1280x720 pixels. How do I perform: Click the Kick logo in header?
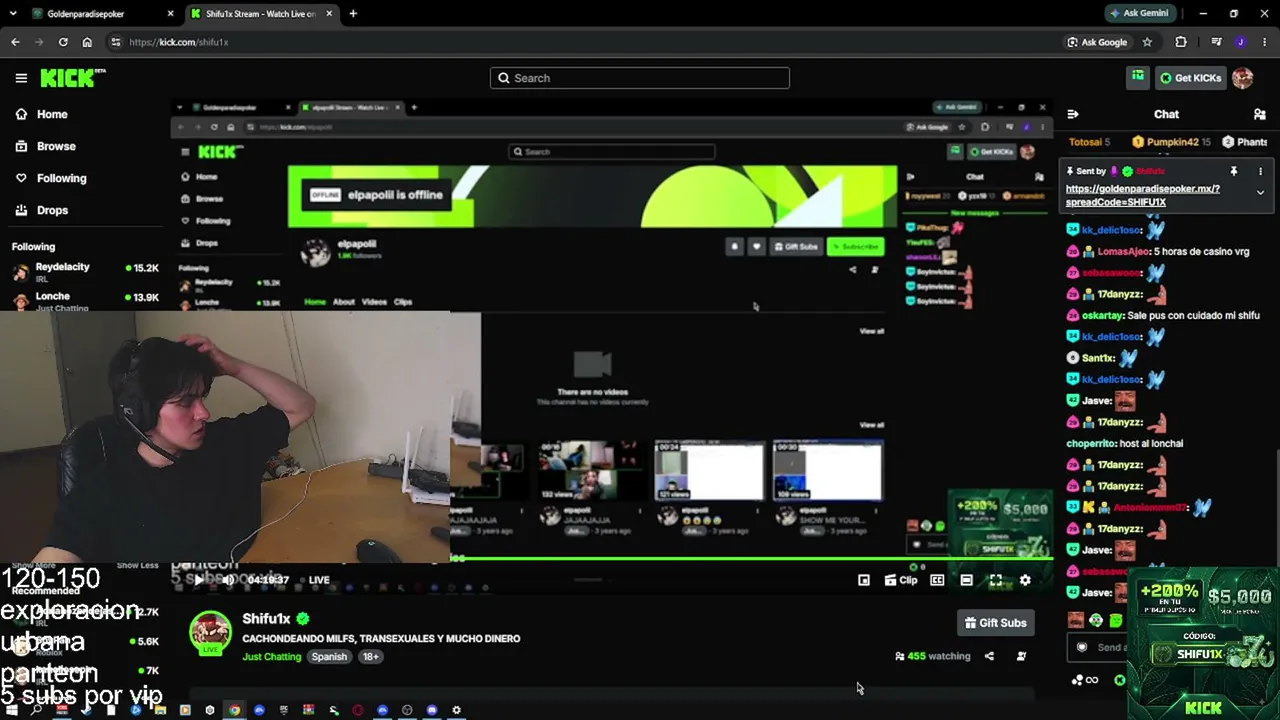pos(73,78)
